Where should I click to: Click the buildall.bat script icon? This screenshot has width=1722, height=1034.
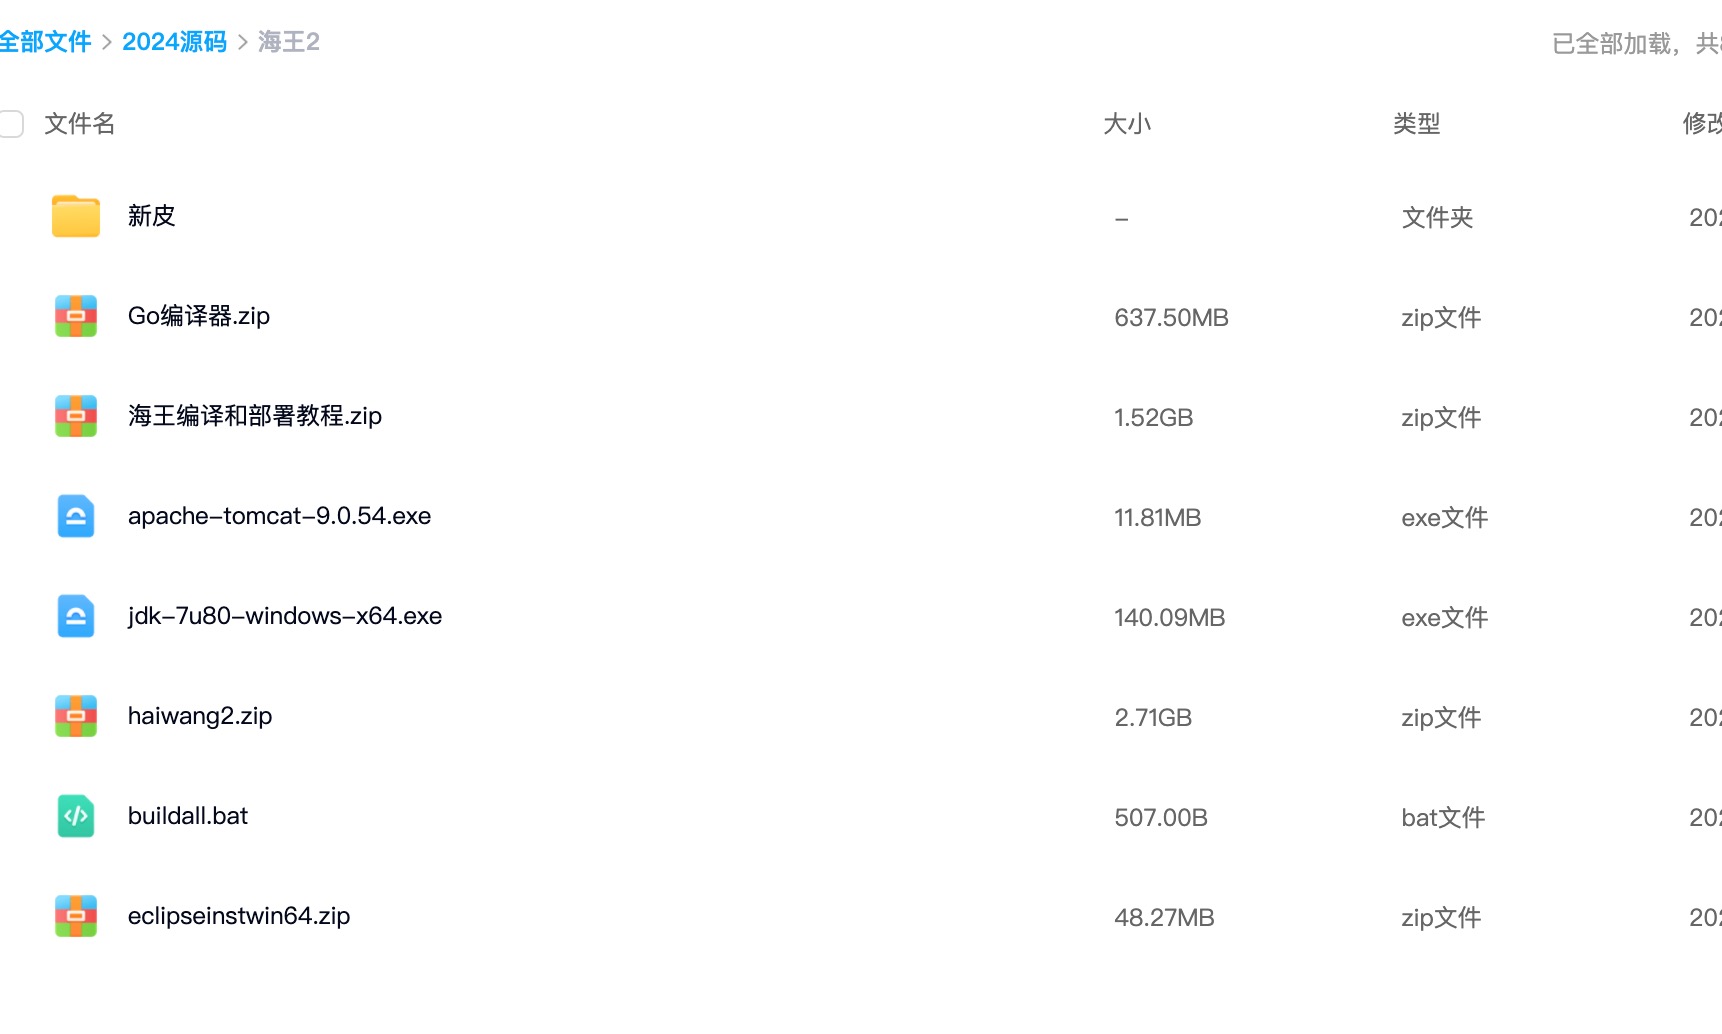[76, 816]
